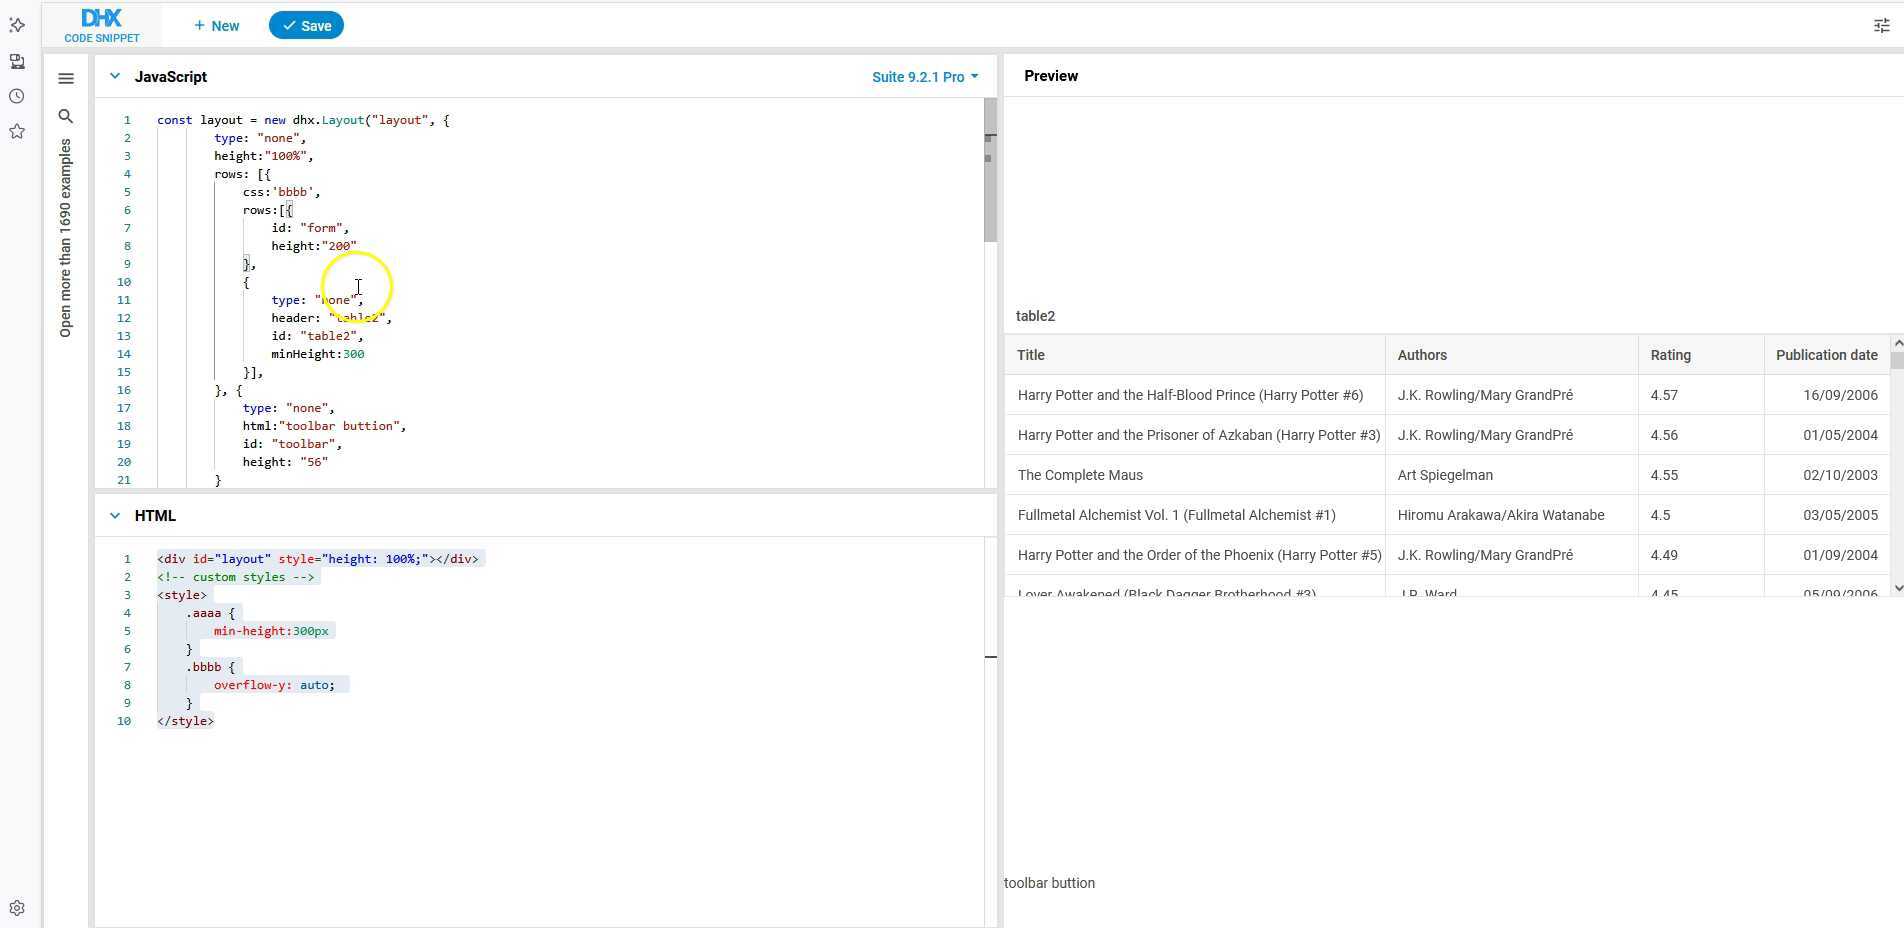Click the sparkle icon in left sidebar
Viewport: 1904px width, 928px height.
tap(17, 25)
